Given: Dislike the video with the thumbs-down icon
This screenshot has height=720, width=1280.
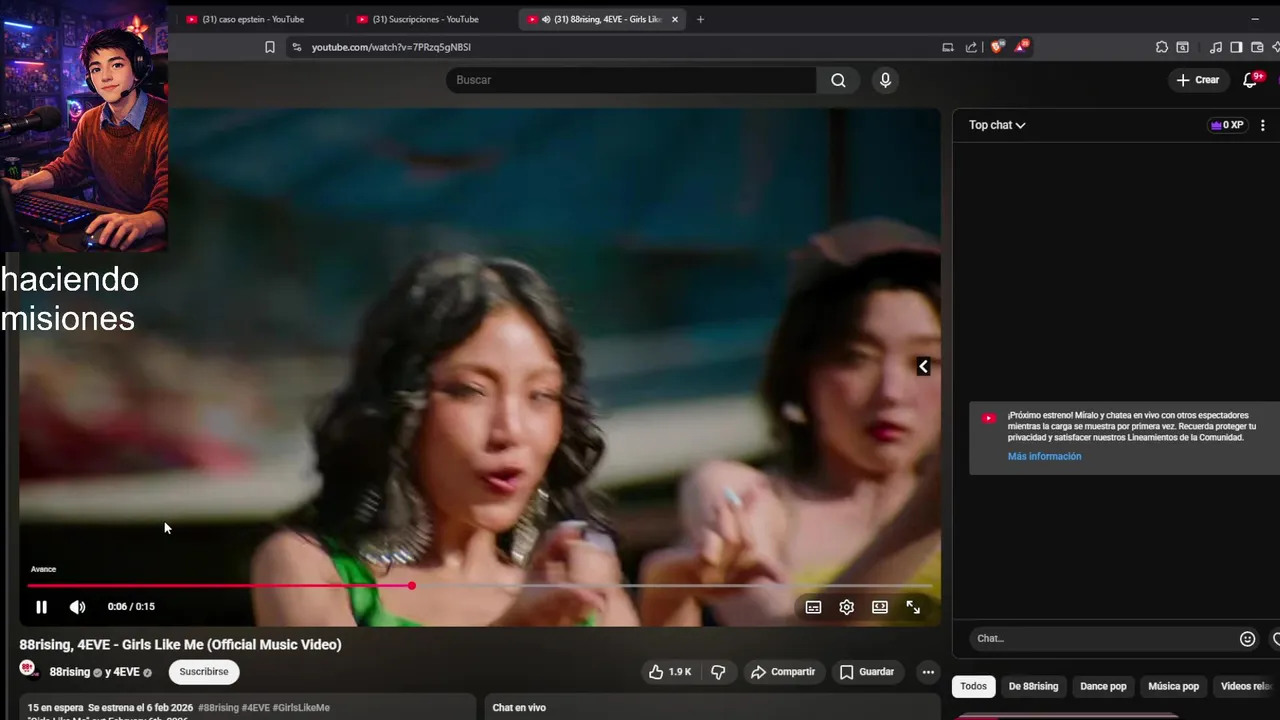Looking at the screenshot, I should 718,672.
